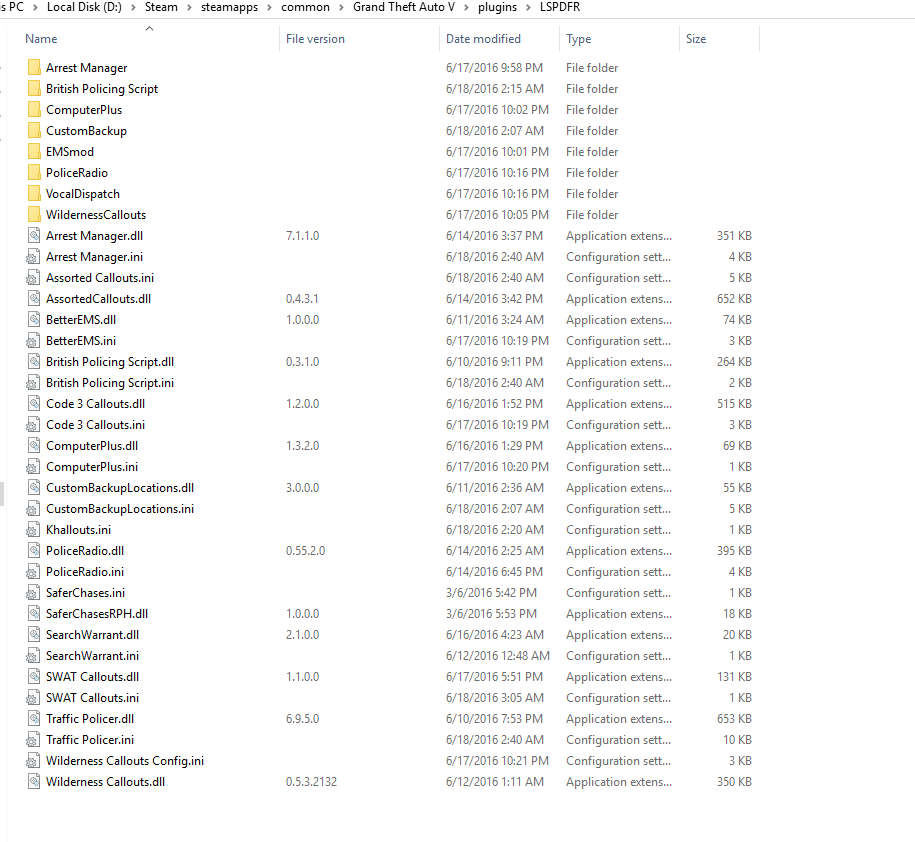
Task: Click the EMSmod folder icon
Action: [34, 152]
